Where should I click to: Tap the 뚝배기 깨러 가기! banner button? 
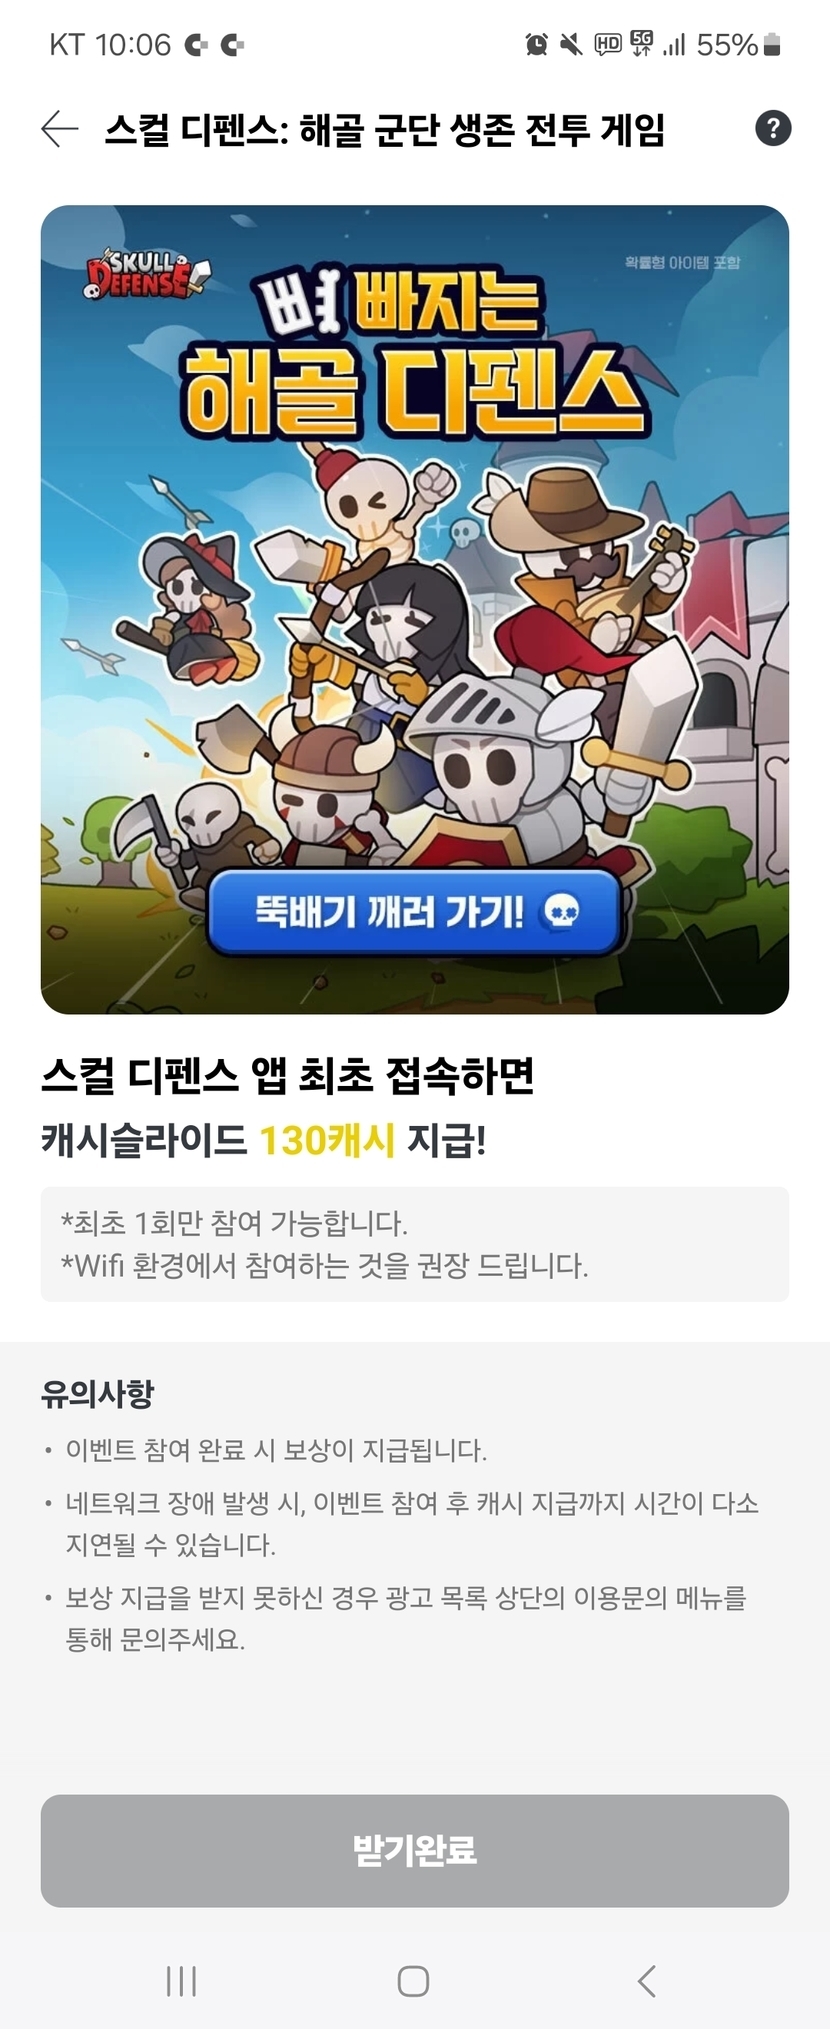click(x=415, y=911)
